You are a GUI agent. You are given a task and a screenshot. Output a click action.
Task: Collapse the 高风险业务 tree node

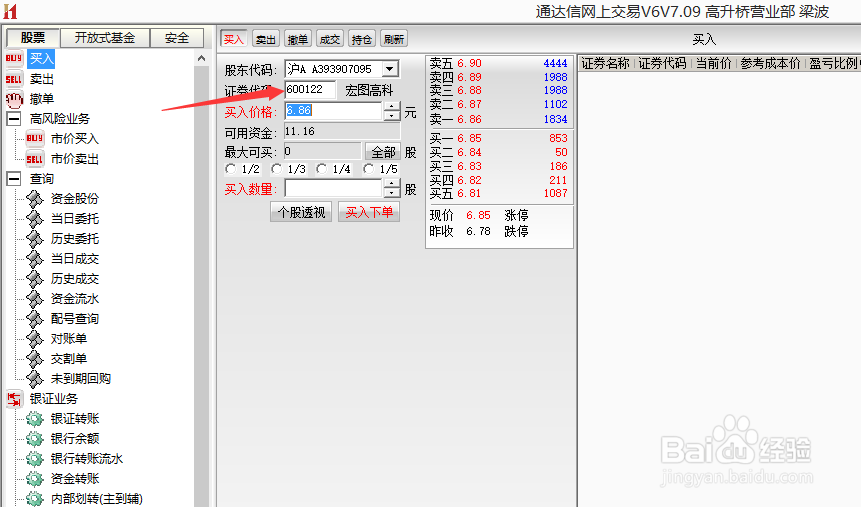(14, 119)
